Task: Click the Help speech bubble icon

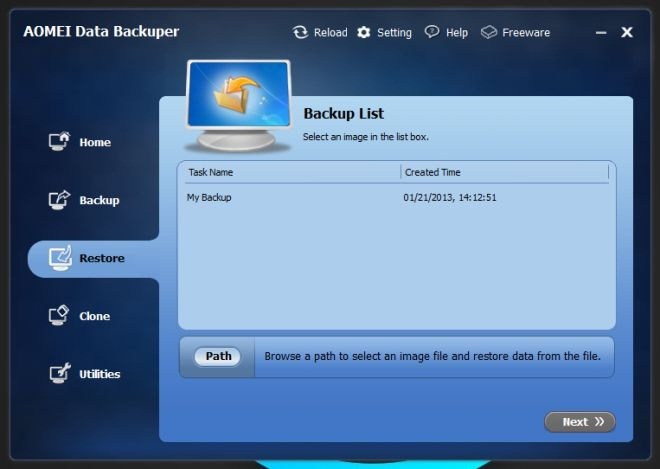Action: [x=432, y=32]
